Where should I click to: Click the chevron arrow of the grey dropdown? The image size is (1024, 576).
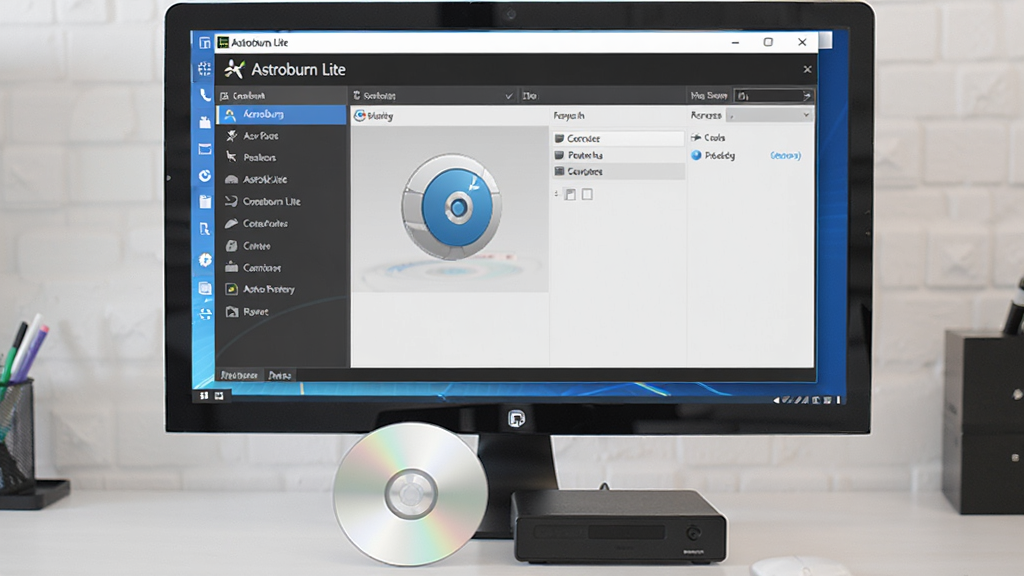806,115
